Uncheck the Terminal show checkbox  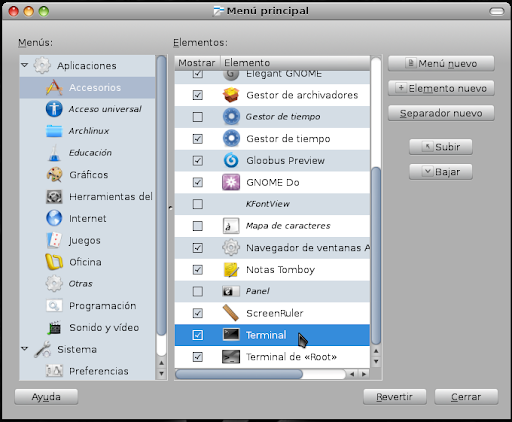pyautogui.click(x=198, y=335)
